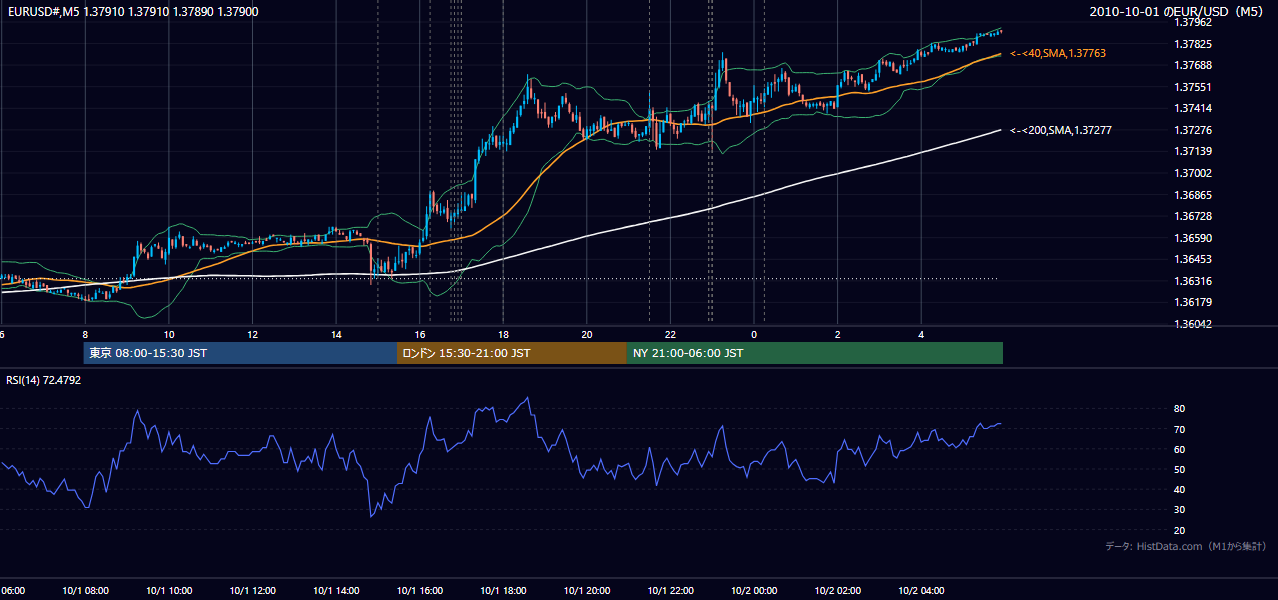Click the bottom time label 10/1 12:00
Image resolution: width=1278 pixels, height=600 pixels.
click(253, 591)
